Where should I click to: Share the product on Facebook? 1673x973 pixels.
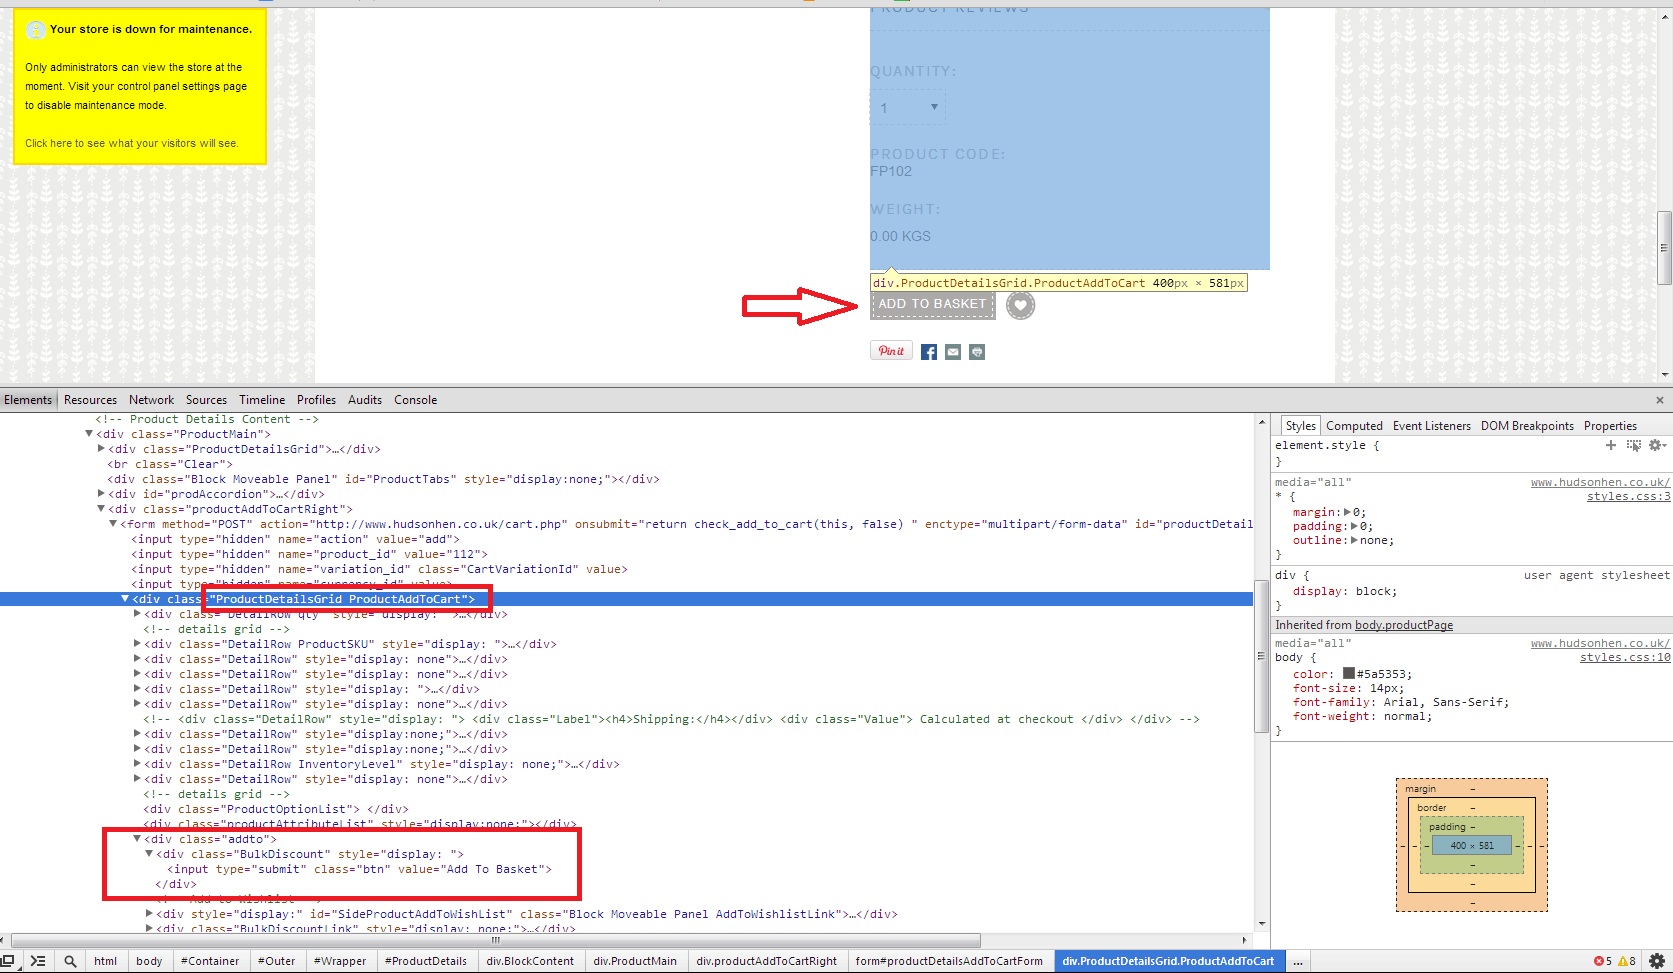(929, 352)
